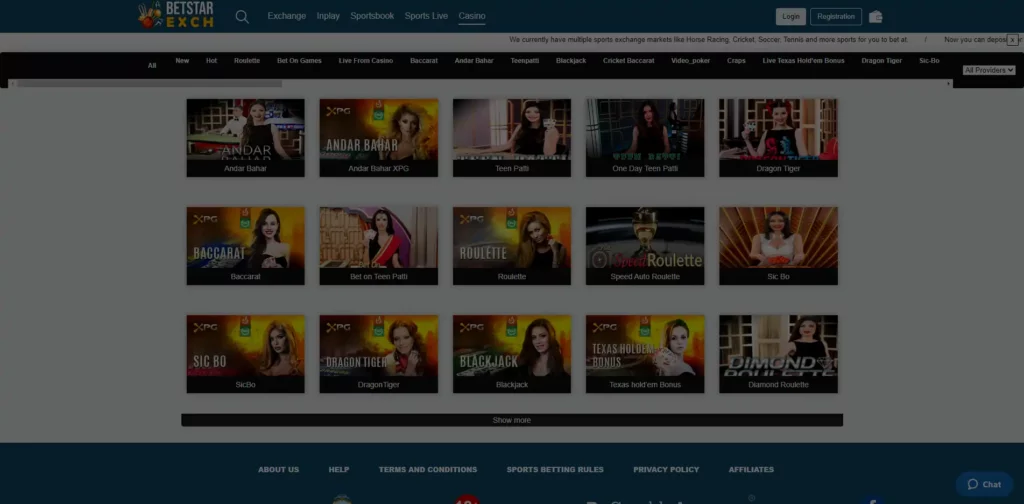Click the Betstar Exch logo

(176, 15)
